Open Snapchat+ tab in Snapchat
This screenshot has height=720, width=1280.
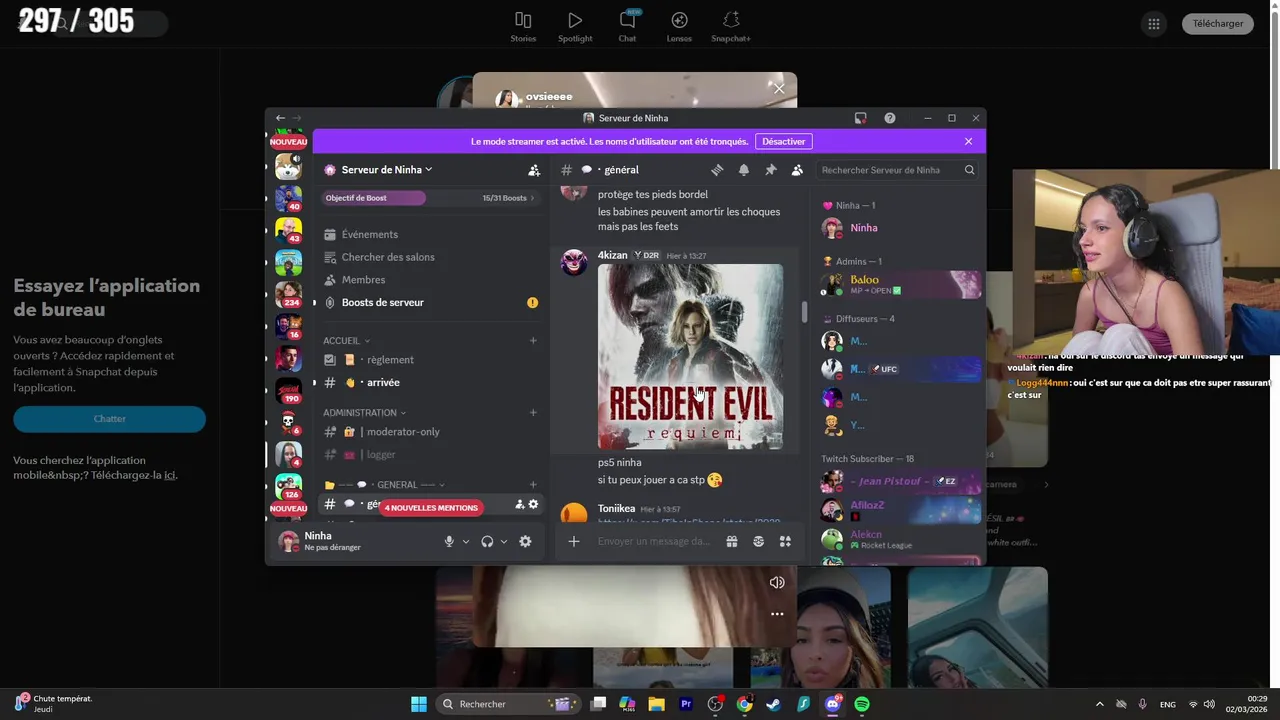(731, 26)
